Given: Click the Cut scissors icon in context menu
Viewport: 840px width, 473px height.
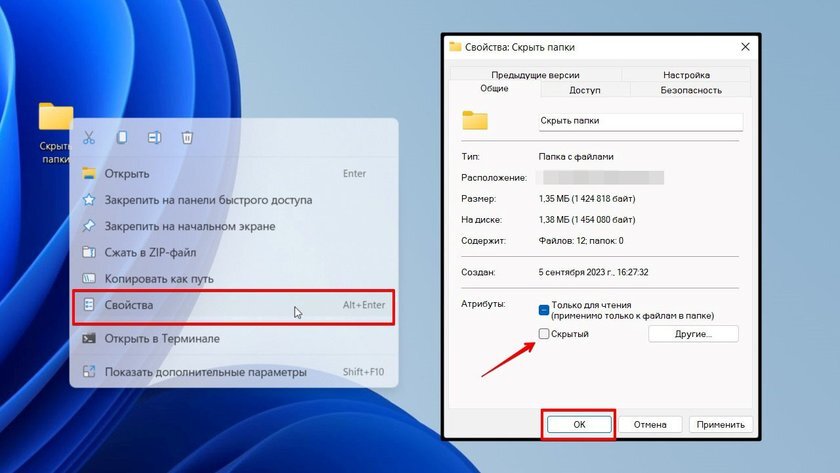Looking at the screenshot, I should pos(89,138).
